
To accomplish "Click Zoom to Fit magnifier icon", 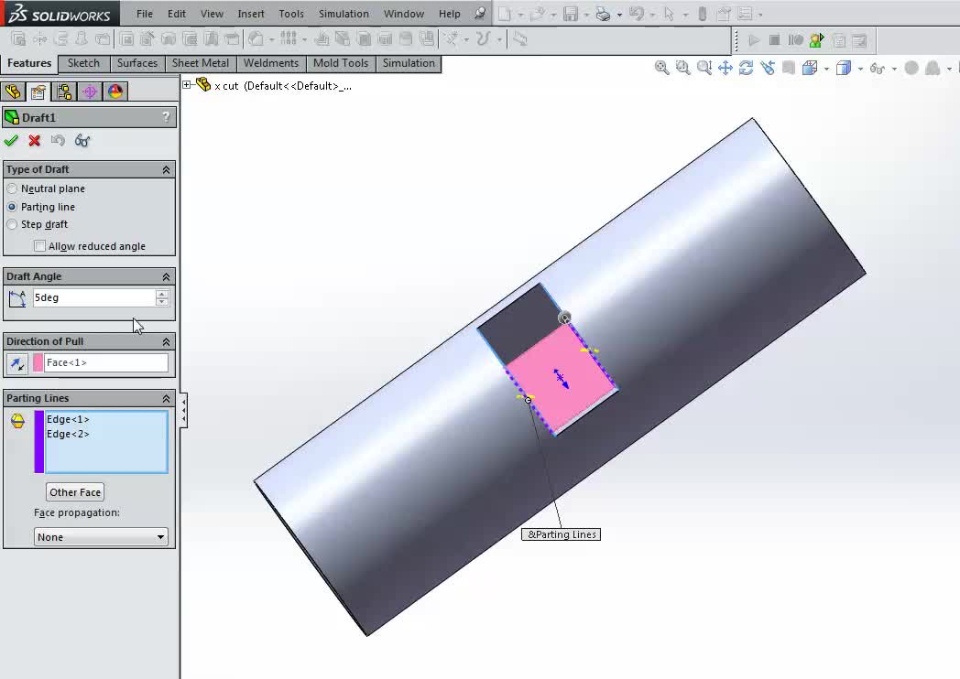I will click(662, 67).
